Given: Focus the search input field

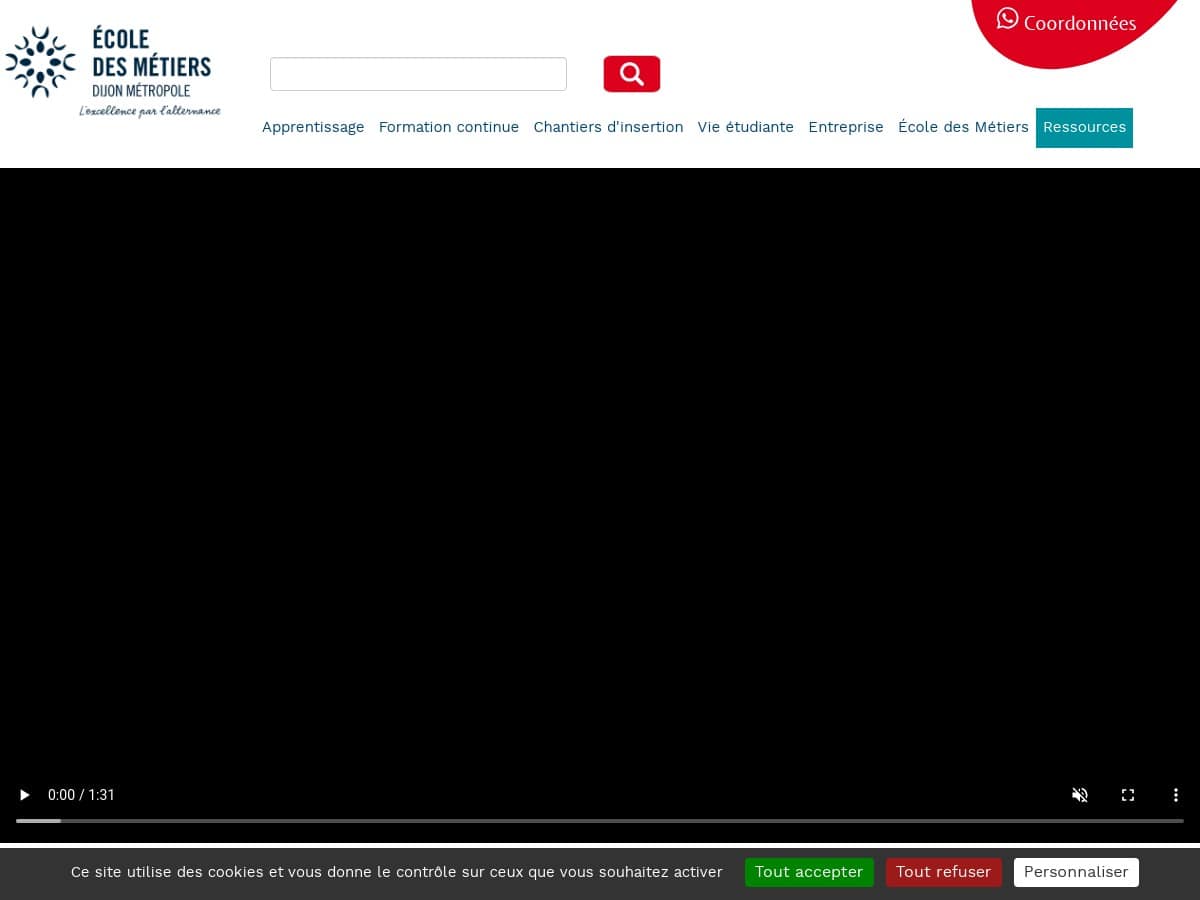Looking at the screenshot, I should (418, 74).
